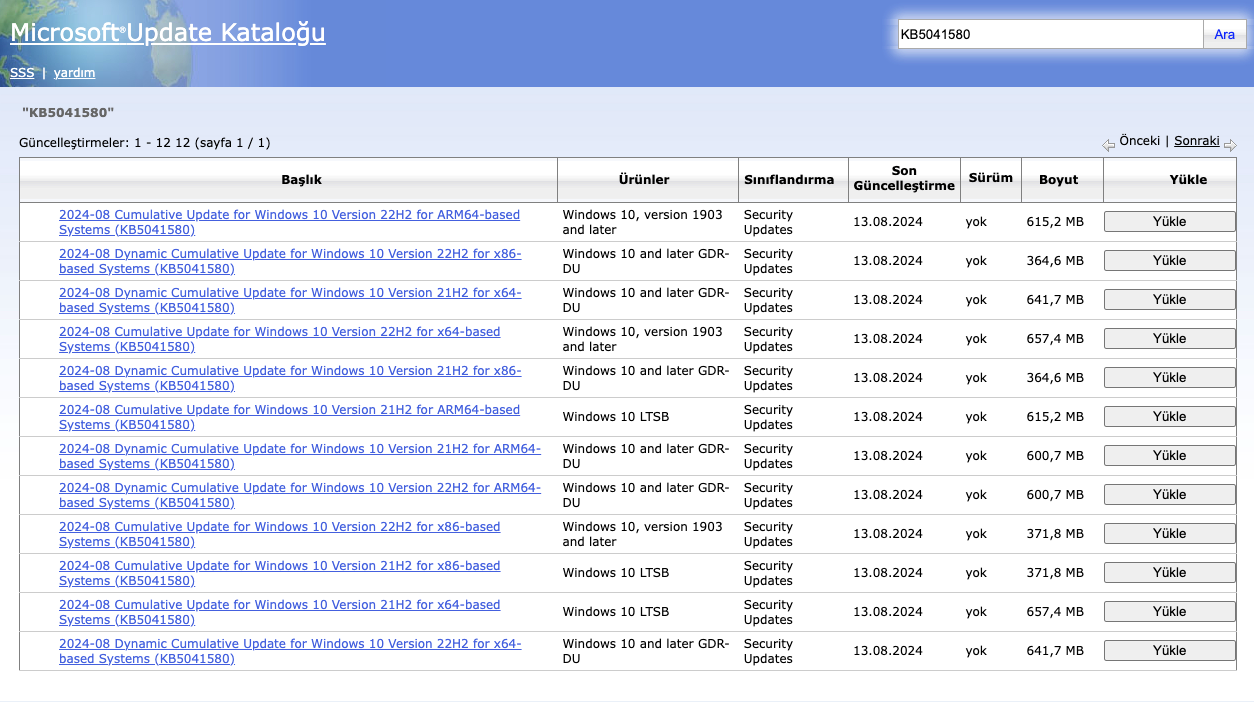
Task: Open the SSS link
Action: click(21, 72)
